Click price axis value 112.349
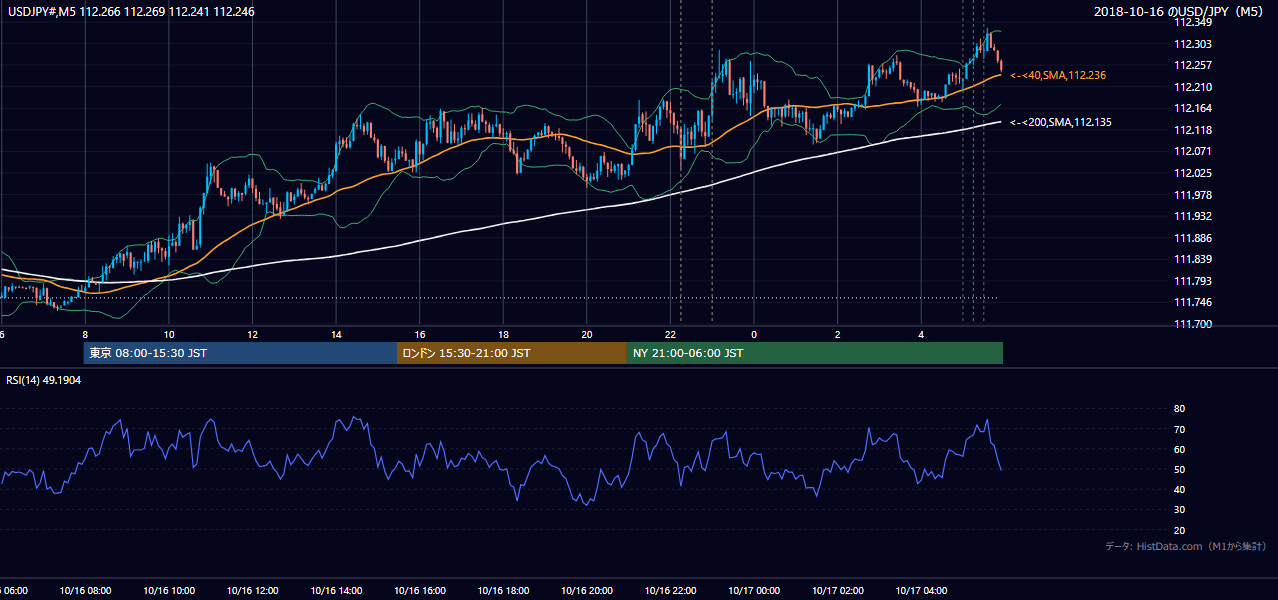Screen dimensions: 1278x600 (1193, 22)
